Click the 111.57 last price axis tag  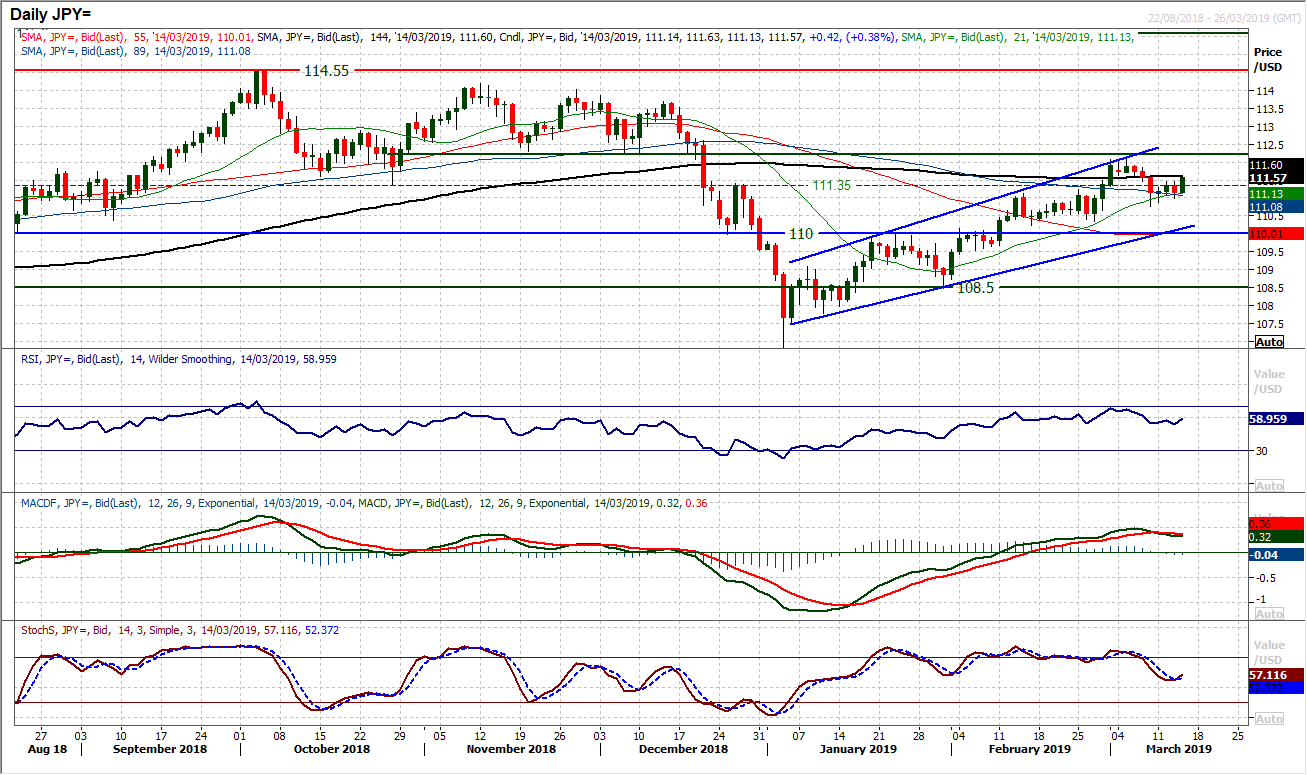[x=1277, y=178]
